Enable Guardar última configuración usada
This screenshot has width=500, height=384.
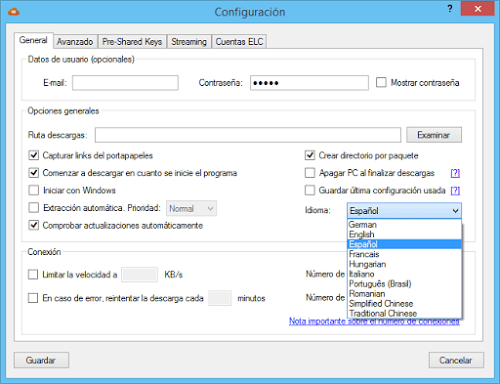pos(310,190)
